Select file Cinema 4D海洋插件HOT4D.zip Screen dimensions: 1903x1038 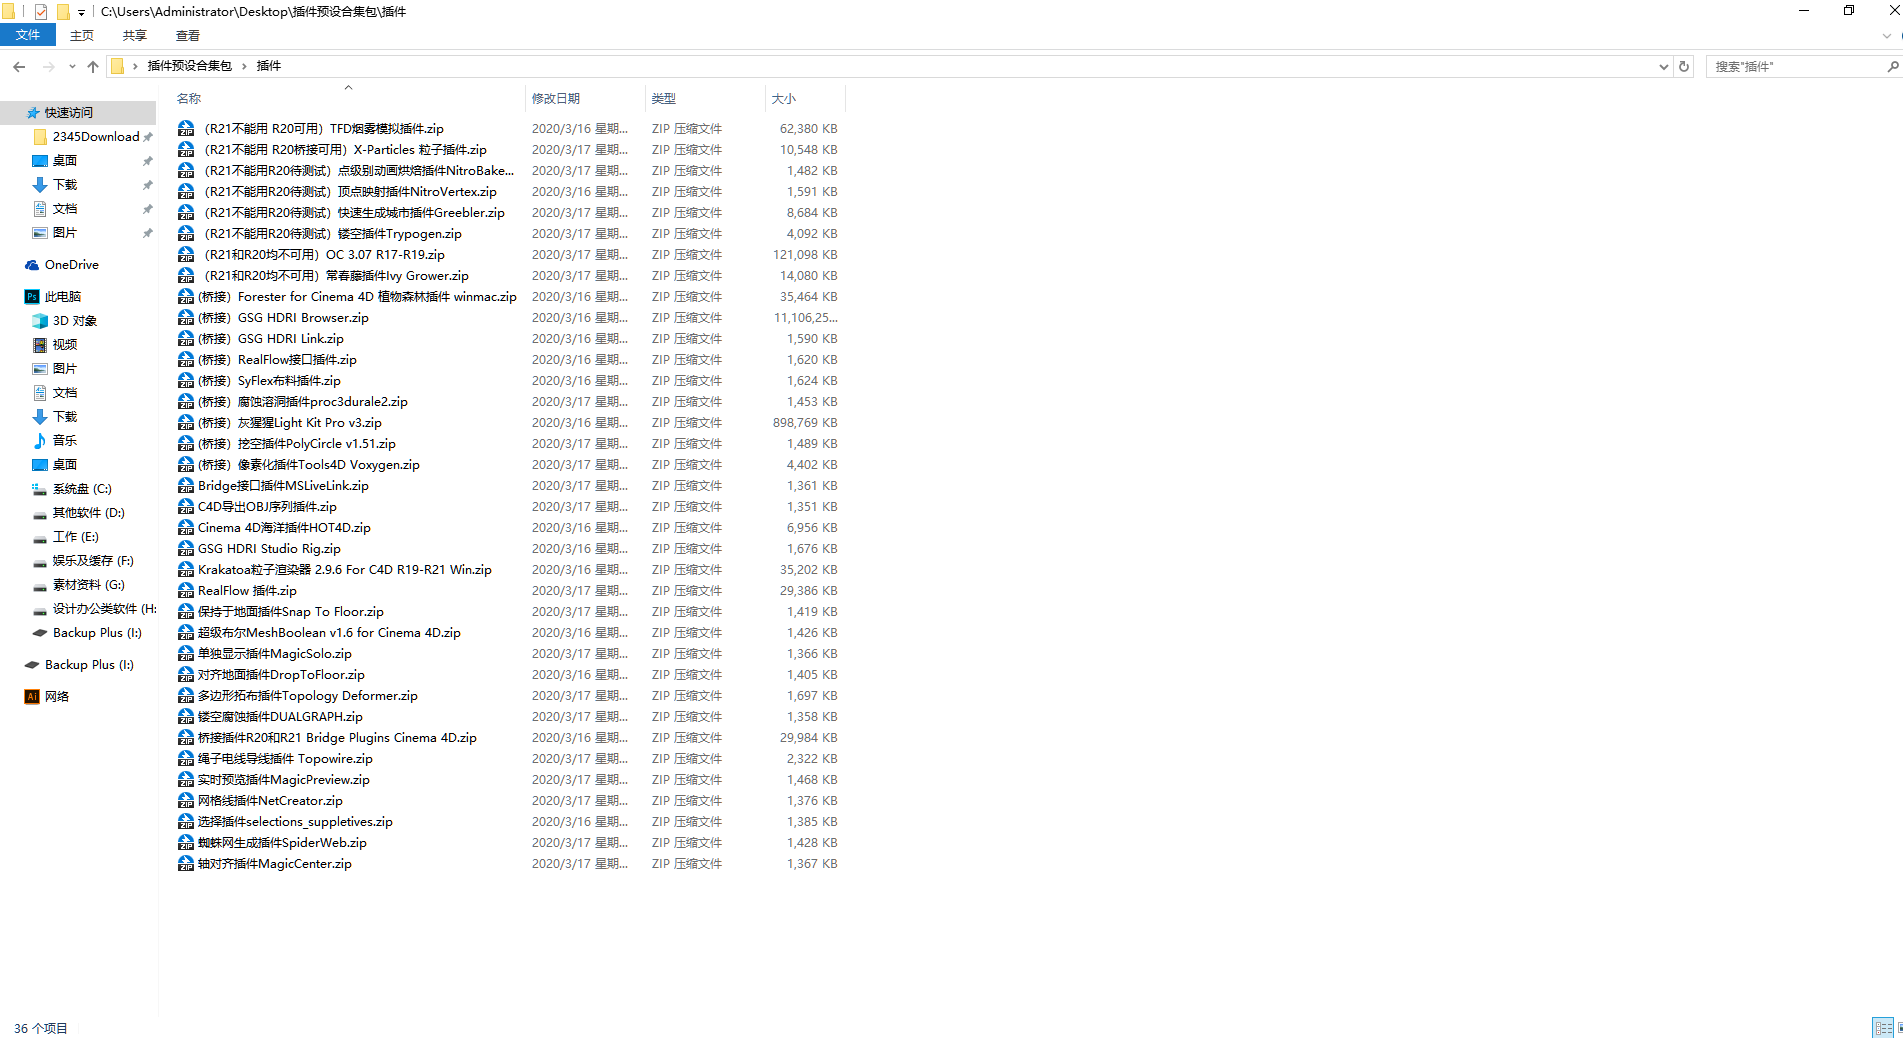(284, 528)
